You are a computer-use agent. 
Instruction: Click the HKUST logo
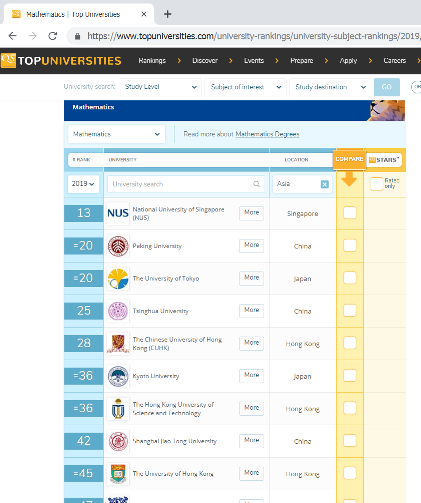tap(118, 408)
